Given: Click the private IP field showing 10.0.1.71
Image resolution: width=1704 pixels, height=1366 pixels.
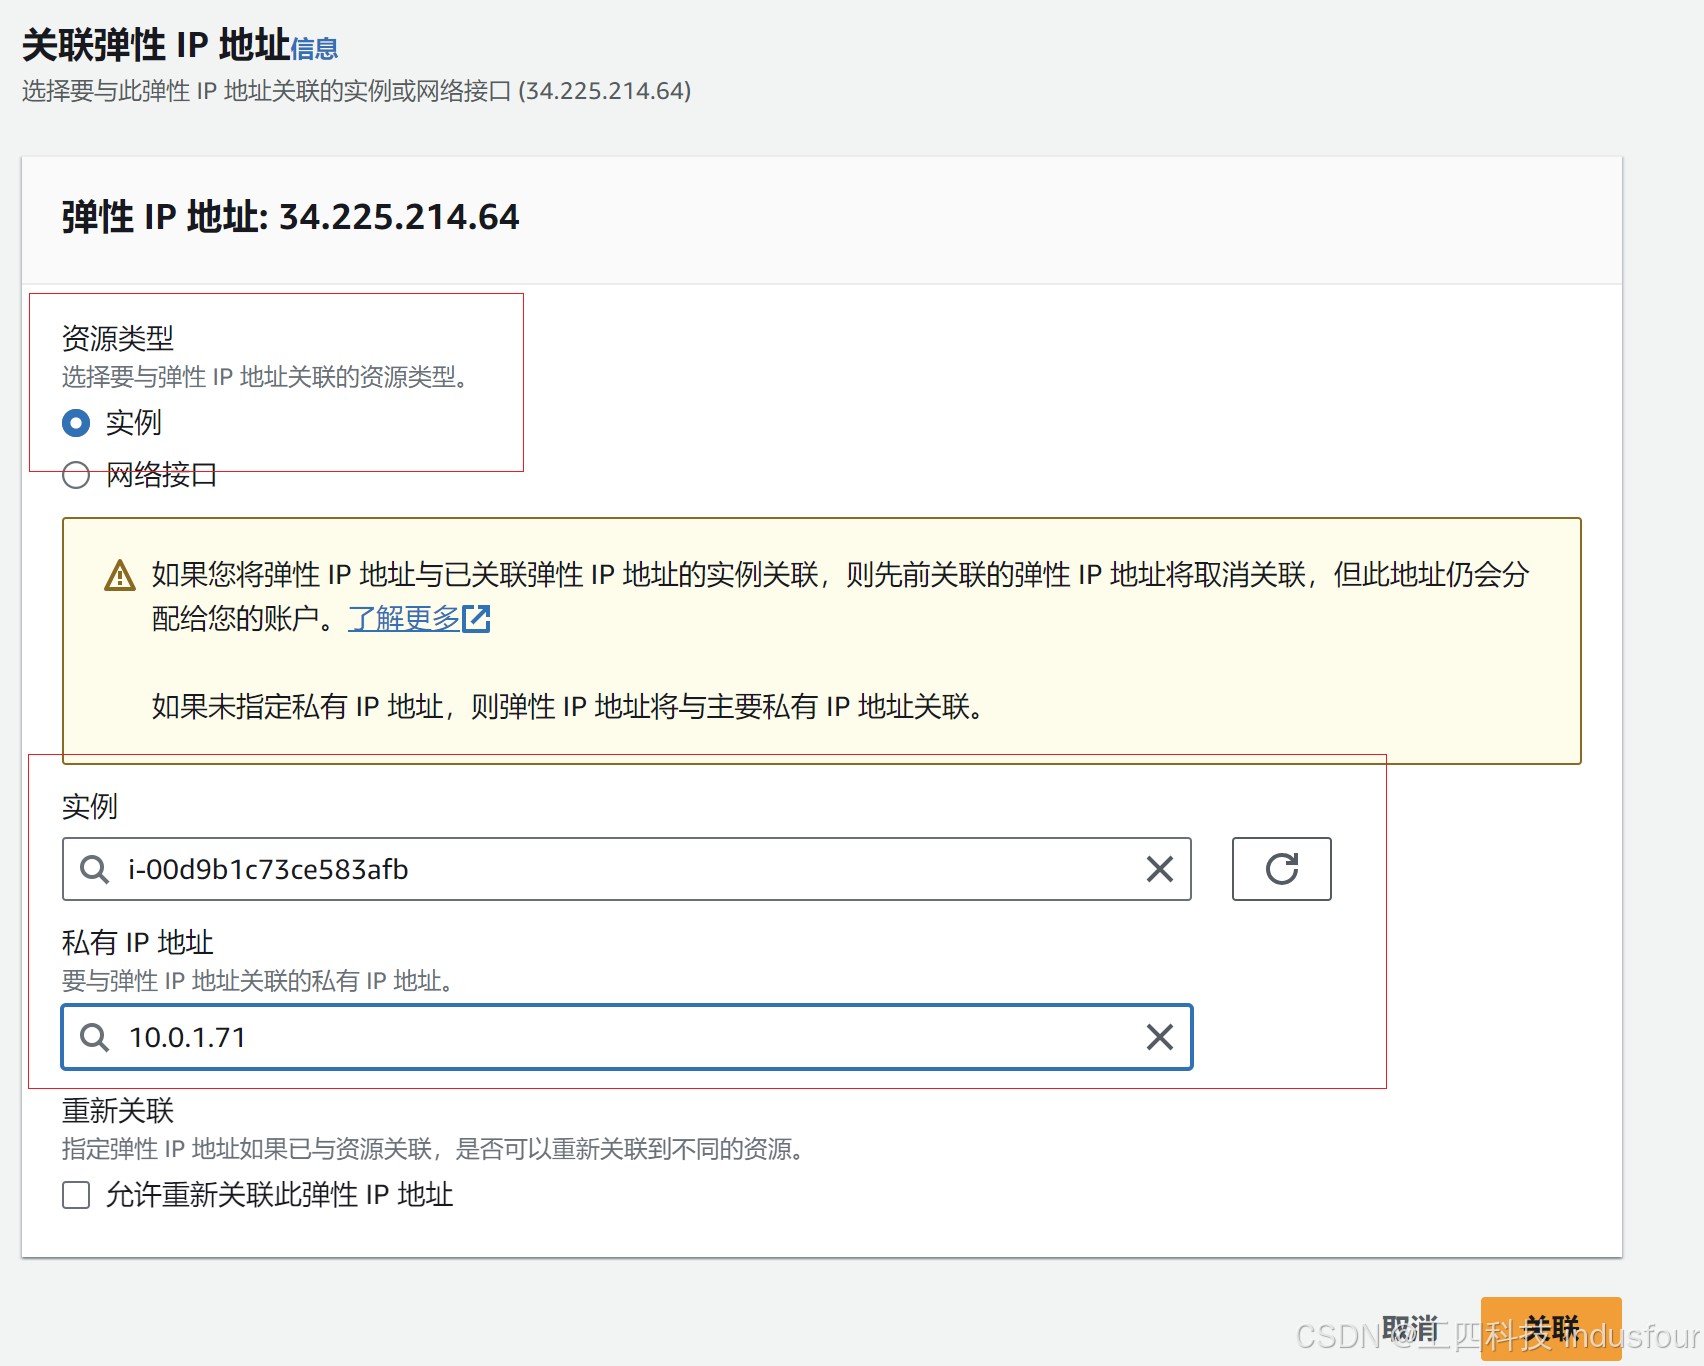Looking at the screenshot, I should (x=627, y=1037).
